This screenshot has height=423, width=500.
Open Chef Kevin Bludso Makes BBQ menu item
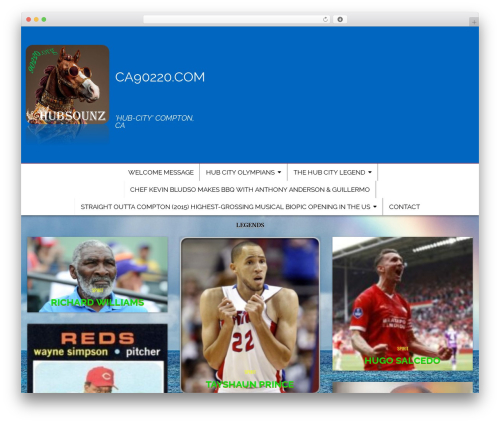point(250,190)
